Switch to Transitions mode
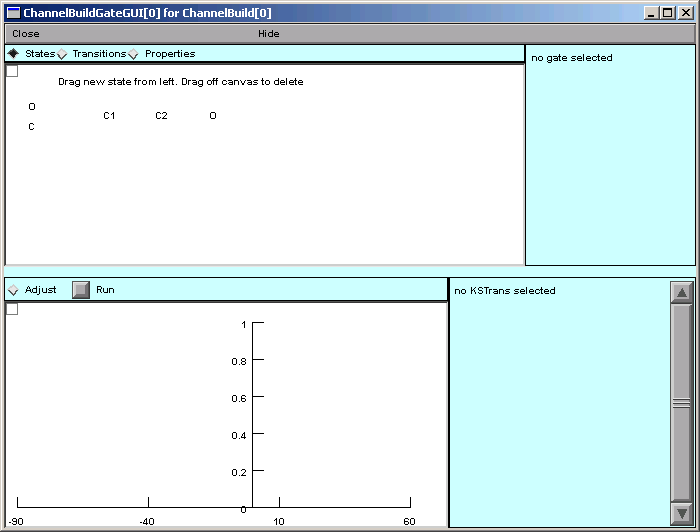Viewport: 700px width, 532px height. click(x=62, y=54)
